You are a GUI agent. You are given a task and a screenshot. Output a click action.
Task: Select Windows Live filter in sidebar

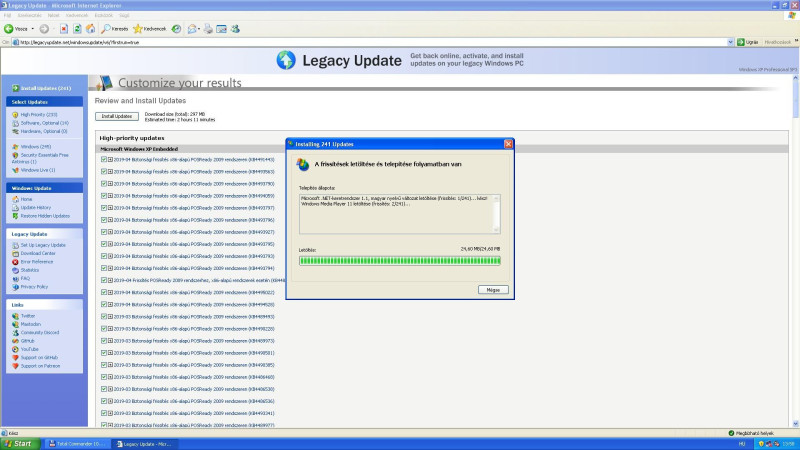tap(37, 170)
